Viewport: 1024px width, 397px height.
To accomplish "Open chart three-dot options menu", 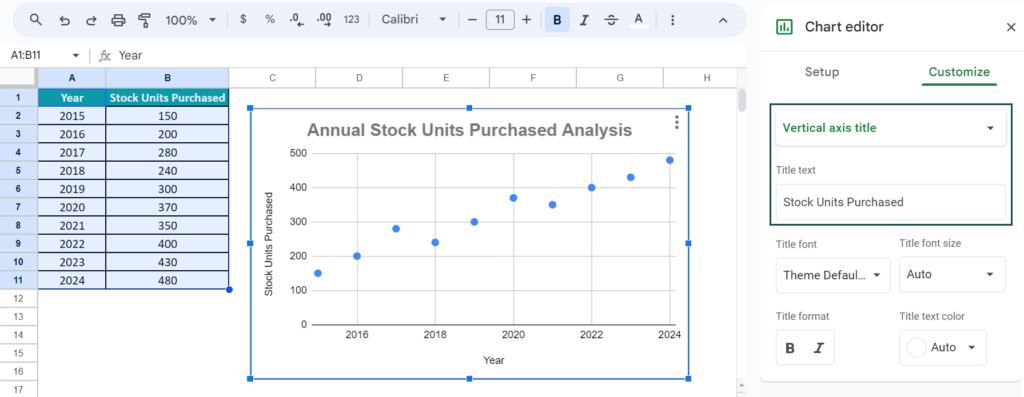I will click(x=677, y=122).
